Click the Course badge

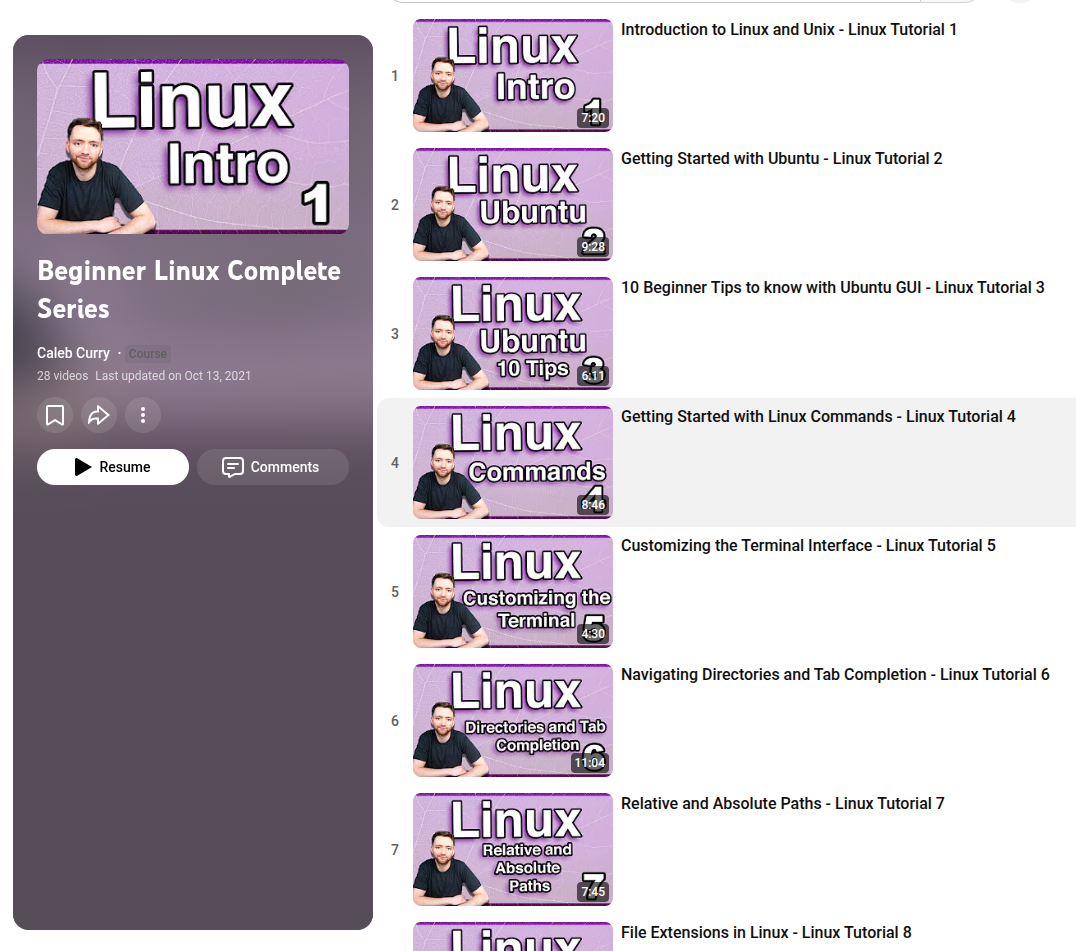coord(148,354)
